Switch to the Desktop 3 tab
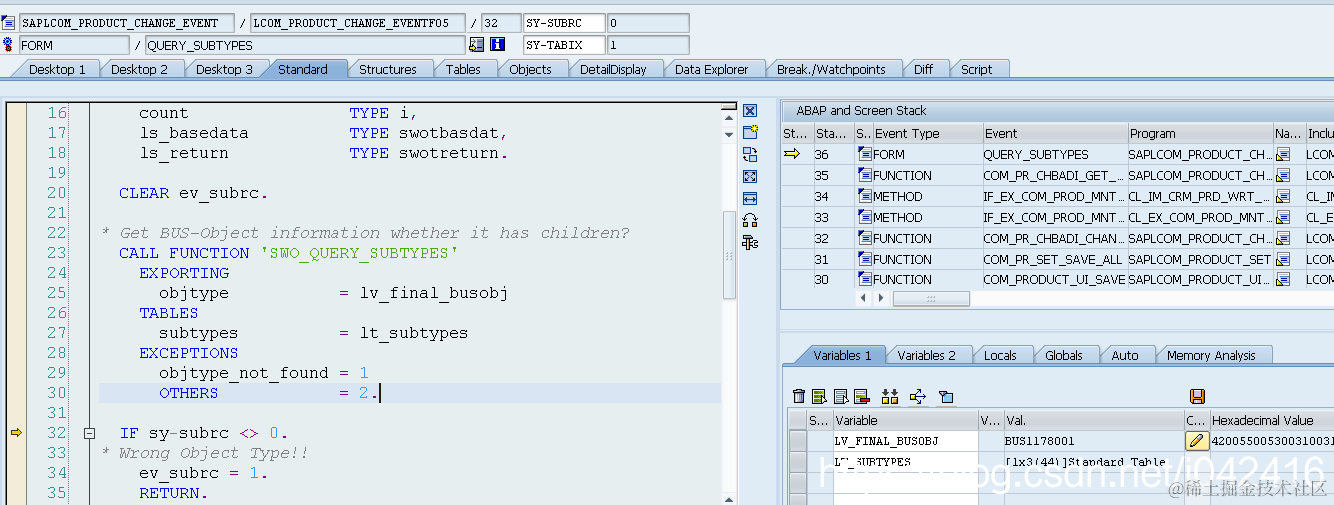Viewport: 1334px width, 505px height. pos(224,69)
